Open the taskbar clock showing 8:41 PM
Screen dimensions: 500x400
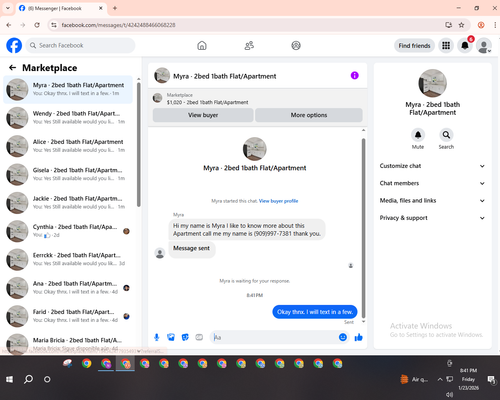(x=468, y=379)
